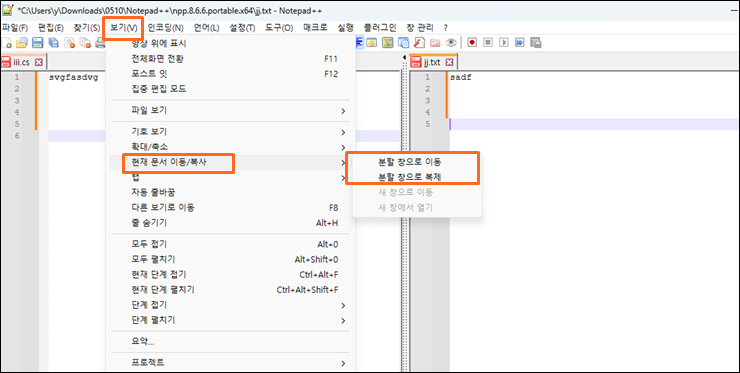Viewport: 740px width, 373px height.
Task: Click the Save toolbar icon
Action: point(37,43)
